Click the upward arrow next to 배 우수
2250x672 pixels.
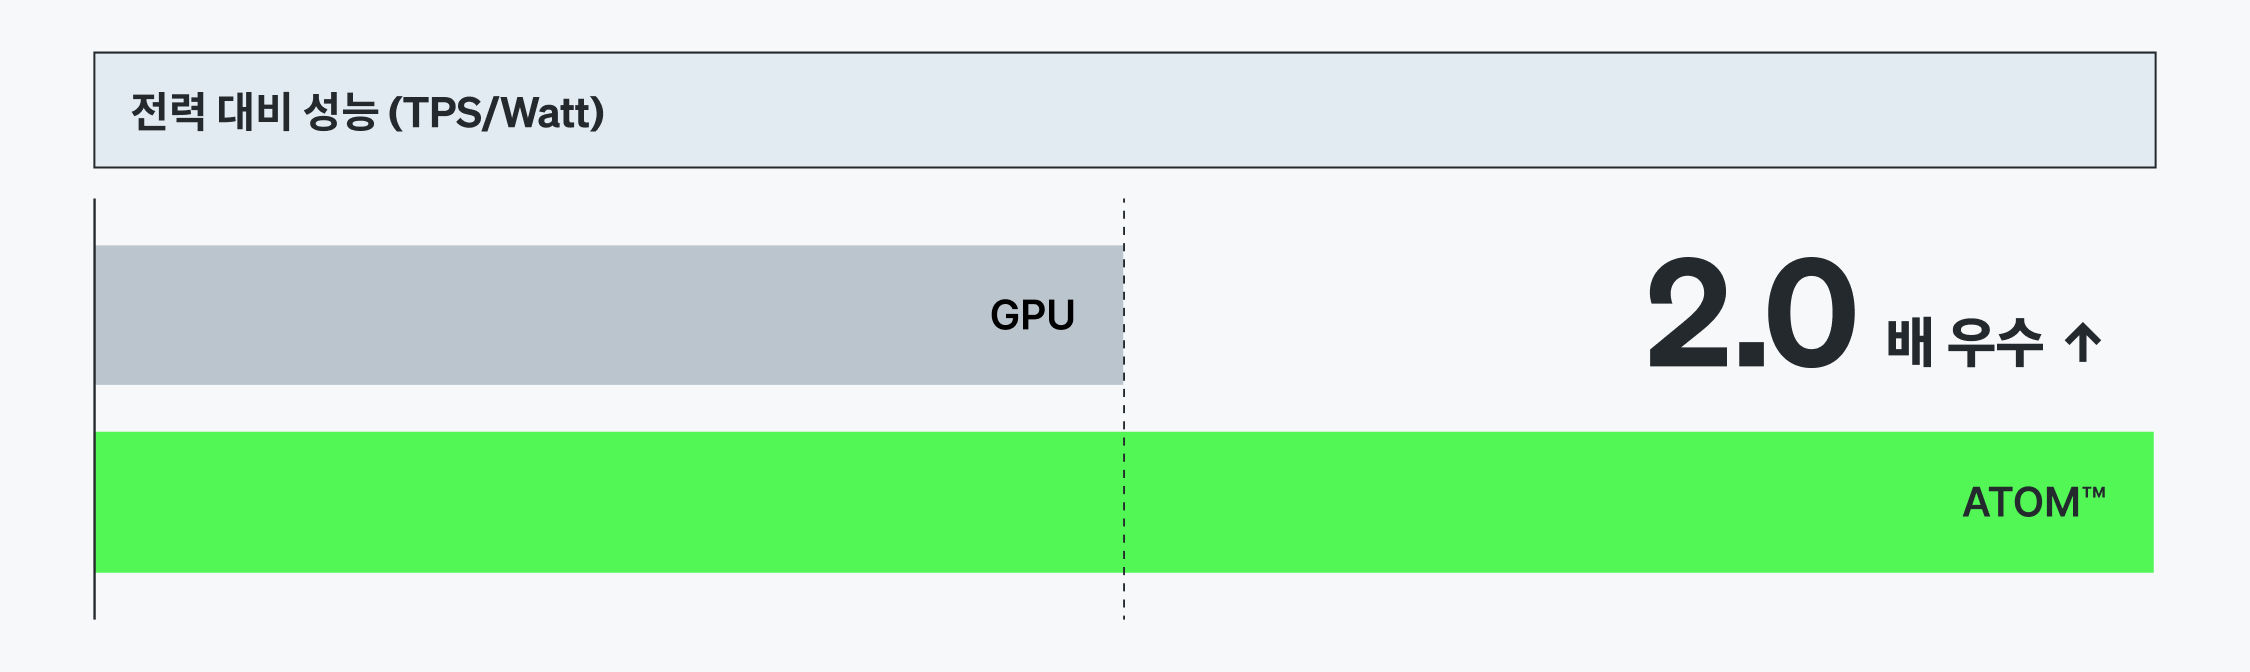coord(2083,343)
